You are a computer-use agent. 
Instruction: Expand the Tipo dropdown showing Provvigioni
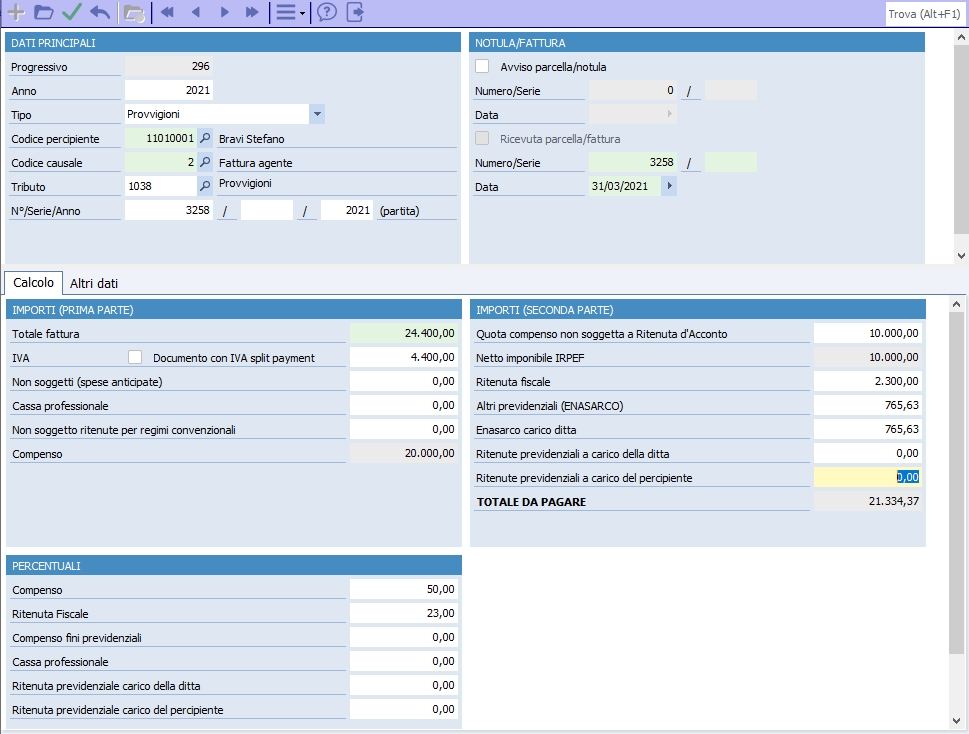(x=317, y=115)
